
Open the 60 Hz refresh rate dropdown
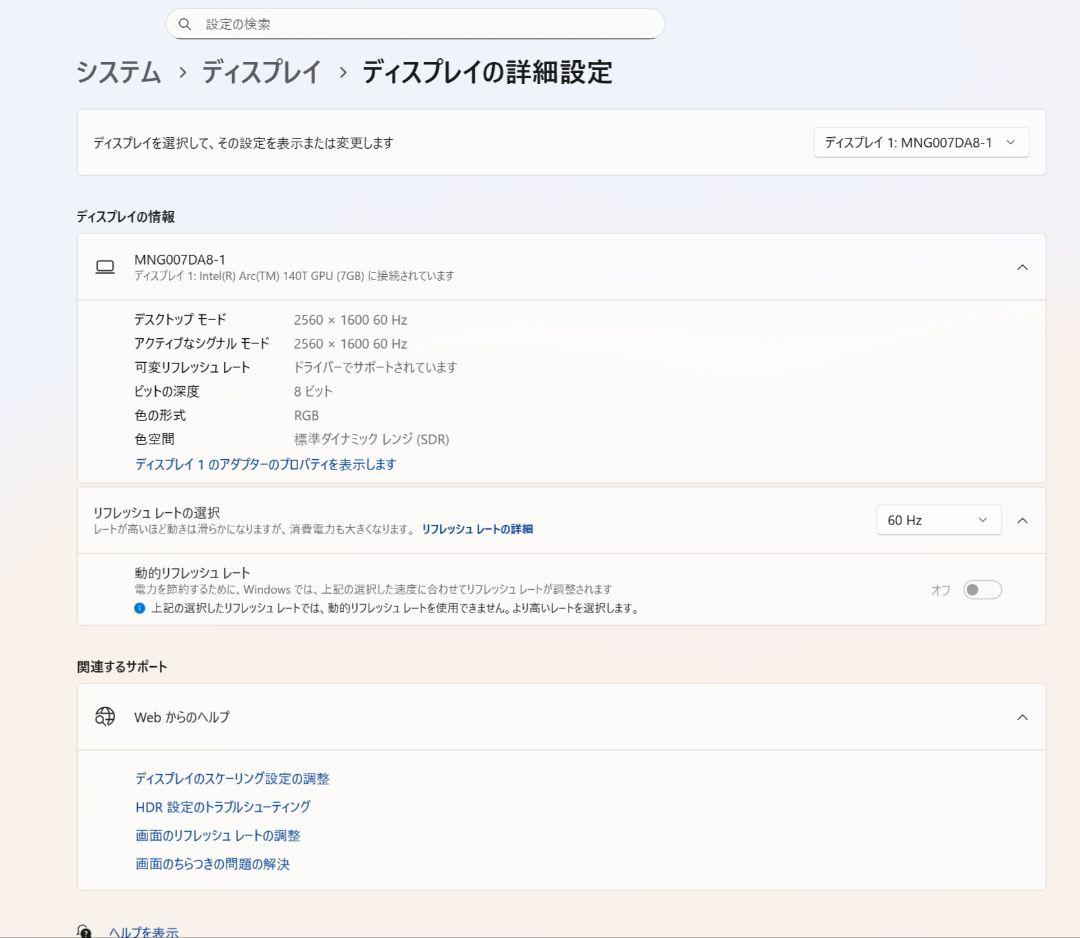point(937,519)
